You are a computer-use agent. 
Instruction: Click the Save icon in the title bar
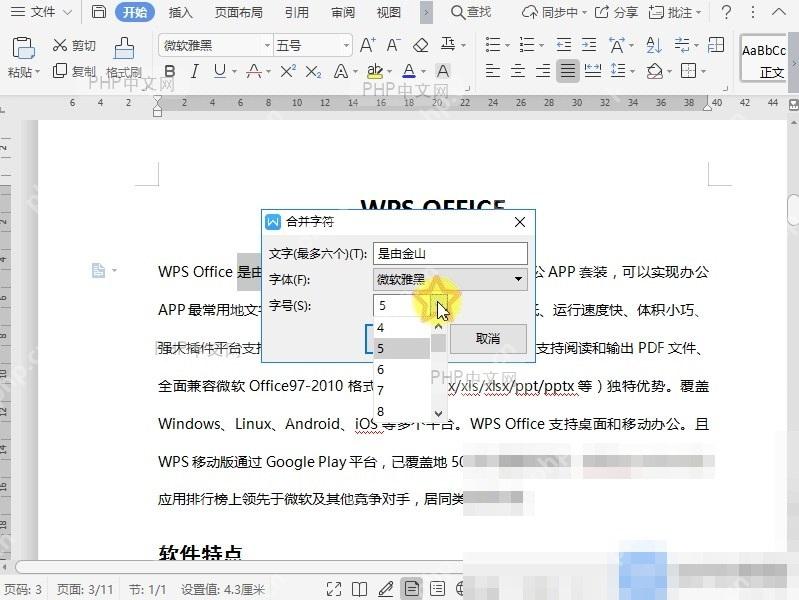(x=99, y=12)
